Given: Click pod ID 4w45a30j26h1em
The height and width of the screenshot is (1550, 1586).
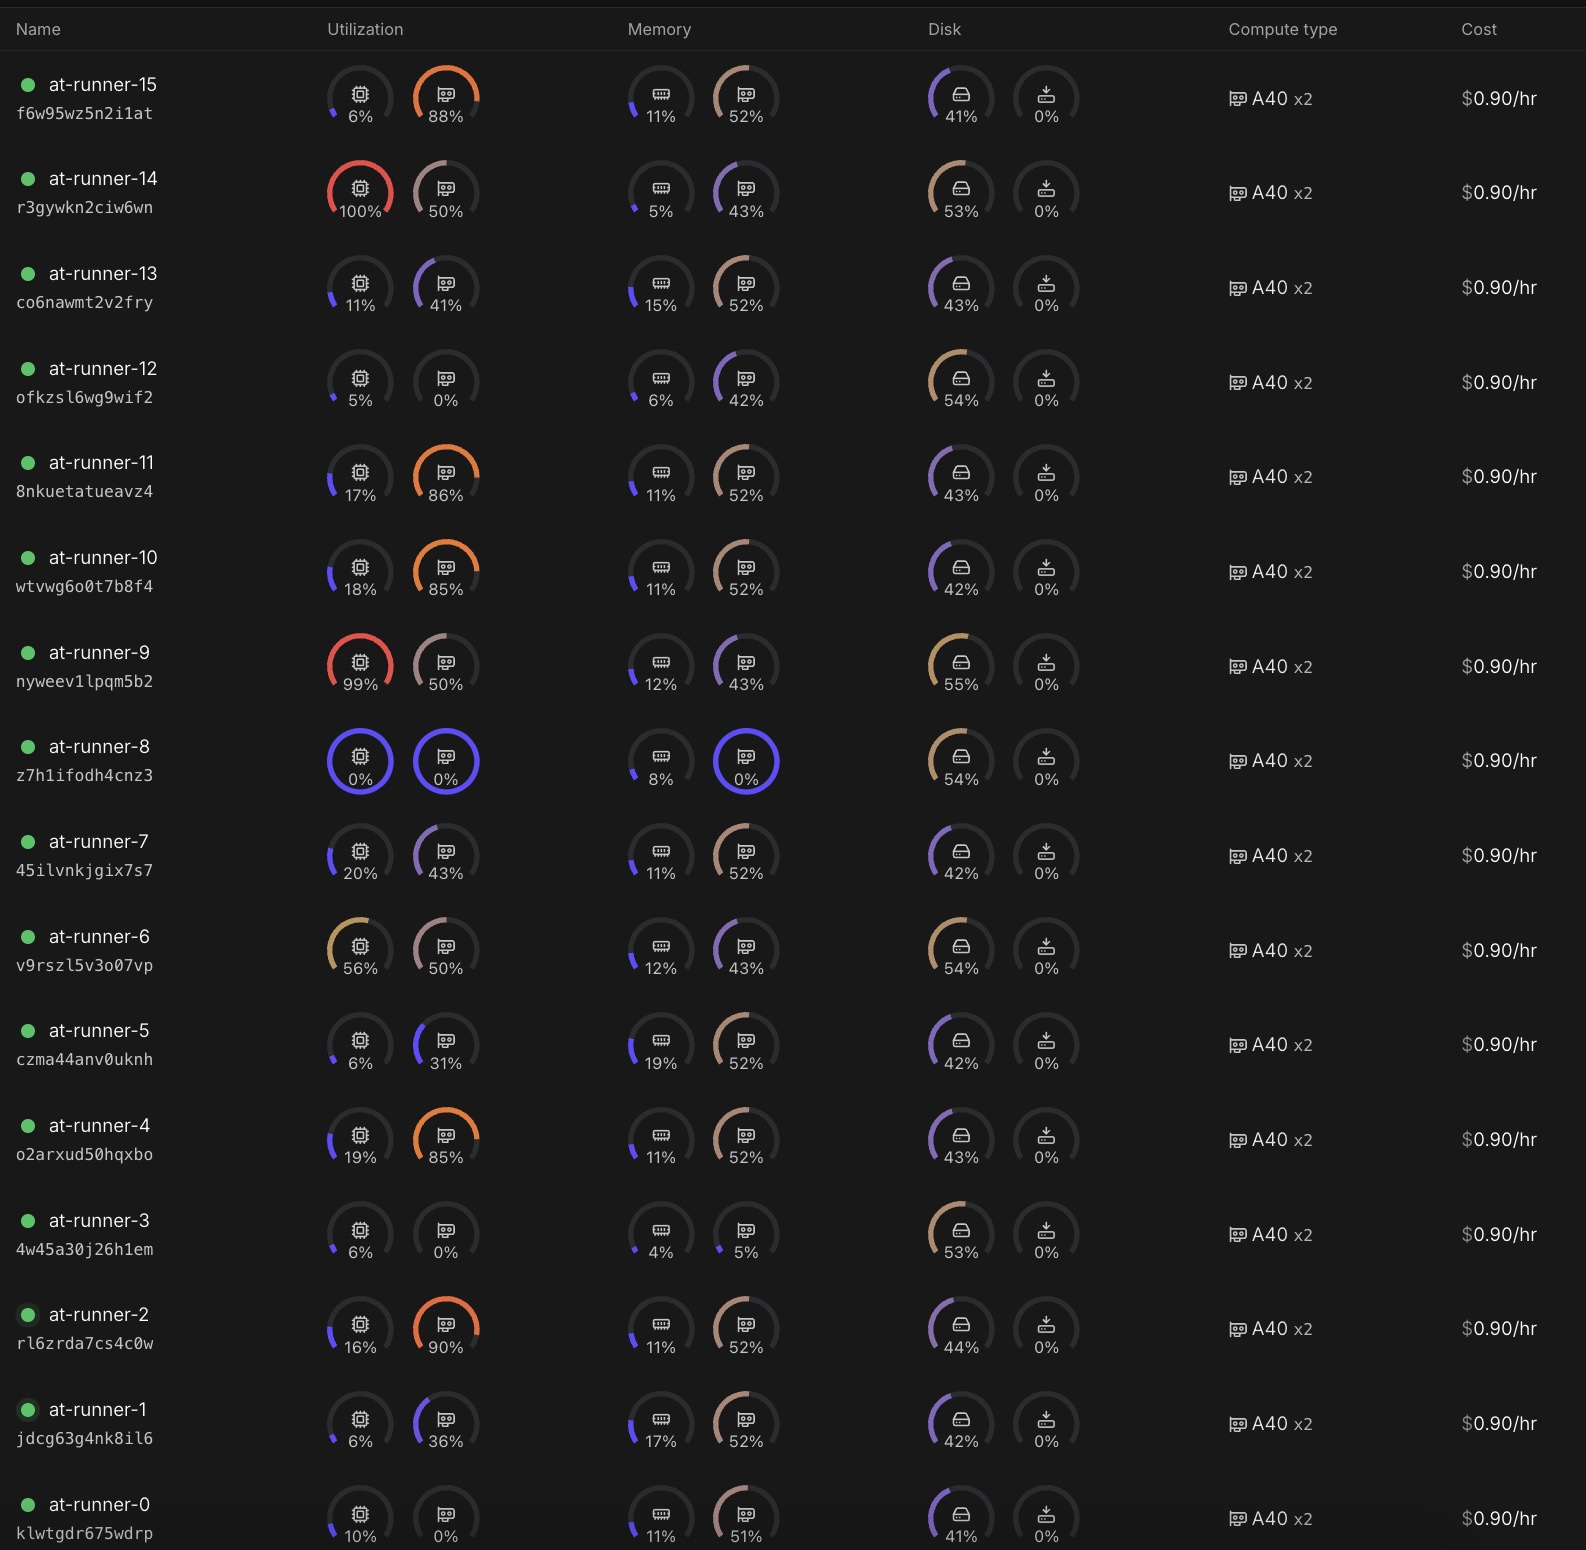Looking at the screenshot, I should point(84,1250).
